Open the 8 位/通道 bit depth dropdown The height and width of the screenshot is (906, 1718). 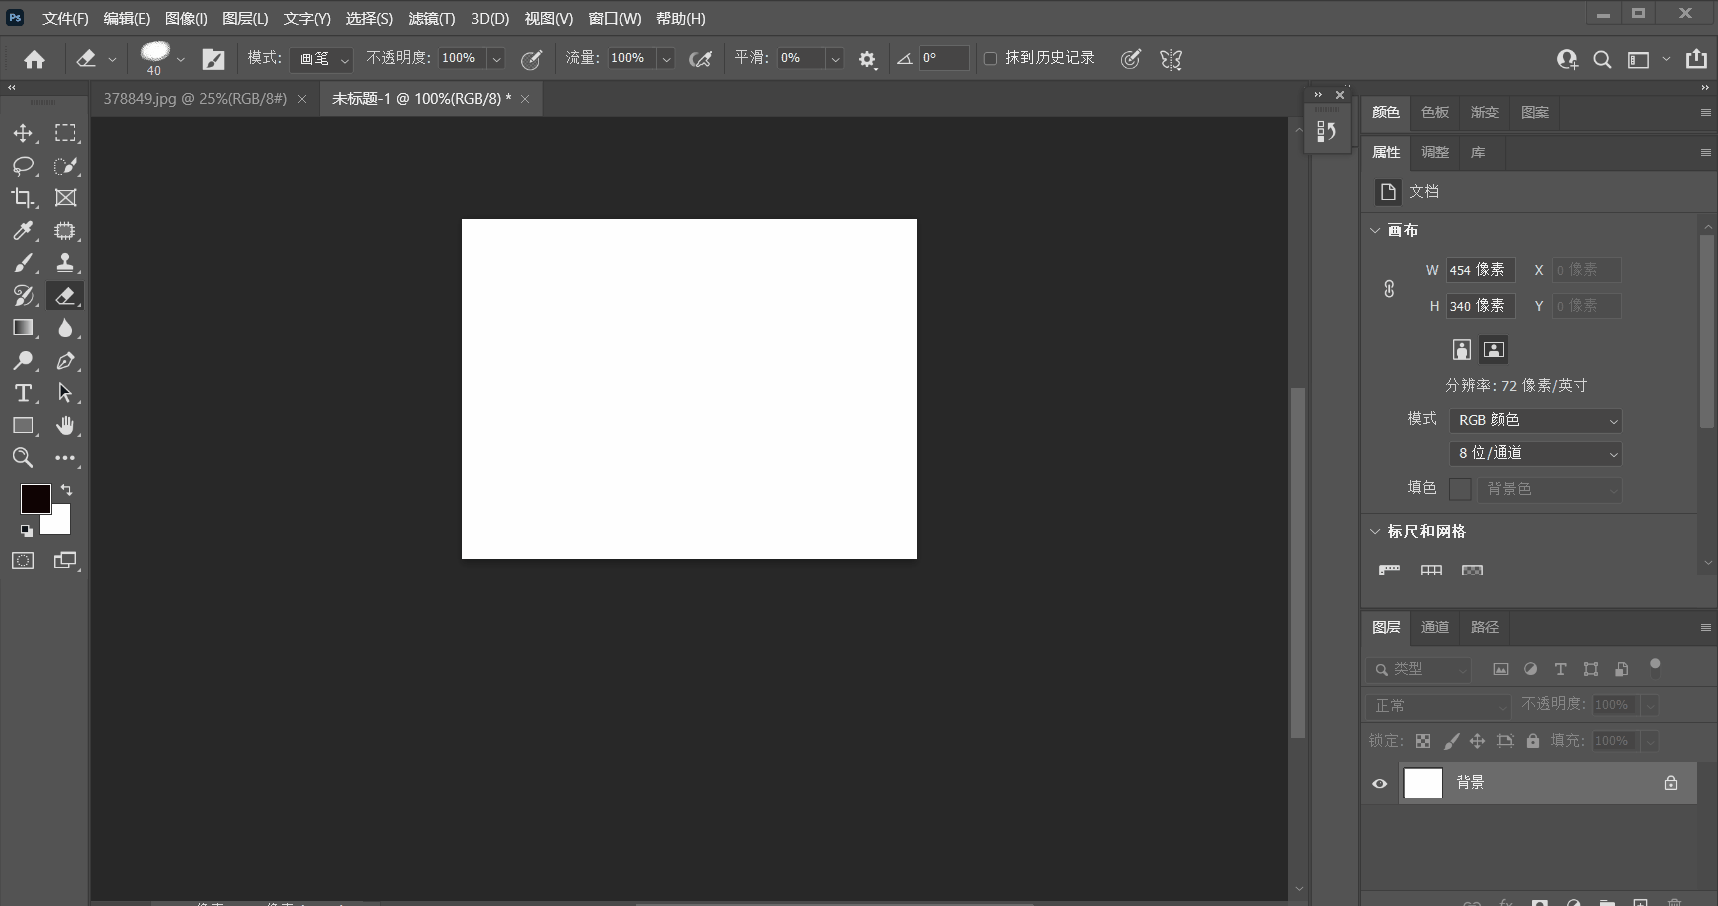point(1535,454)
